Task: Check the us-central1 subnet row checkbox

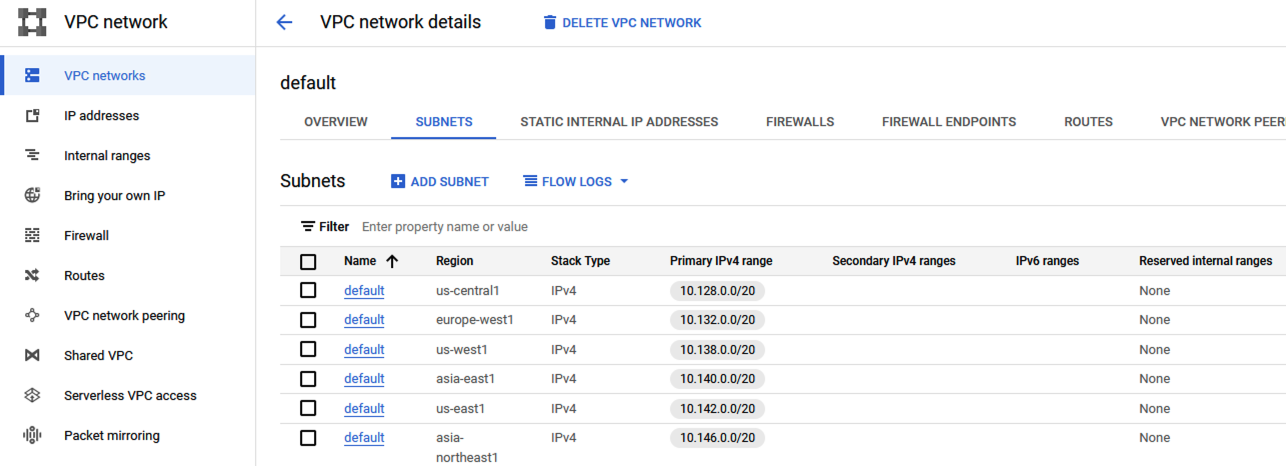Action: coord(308,290)
